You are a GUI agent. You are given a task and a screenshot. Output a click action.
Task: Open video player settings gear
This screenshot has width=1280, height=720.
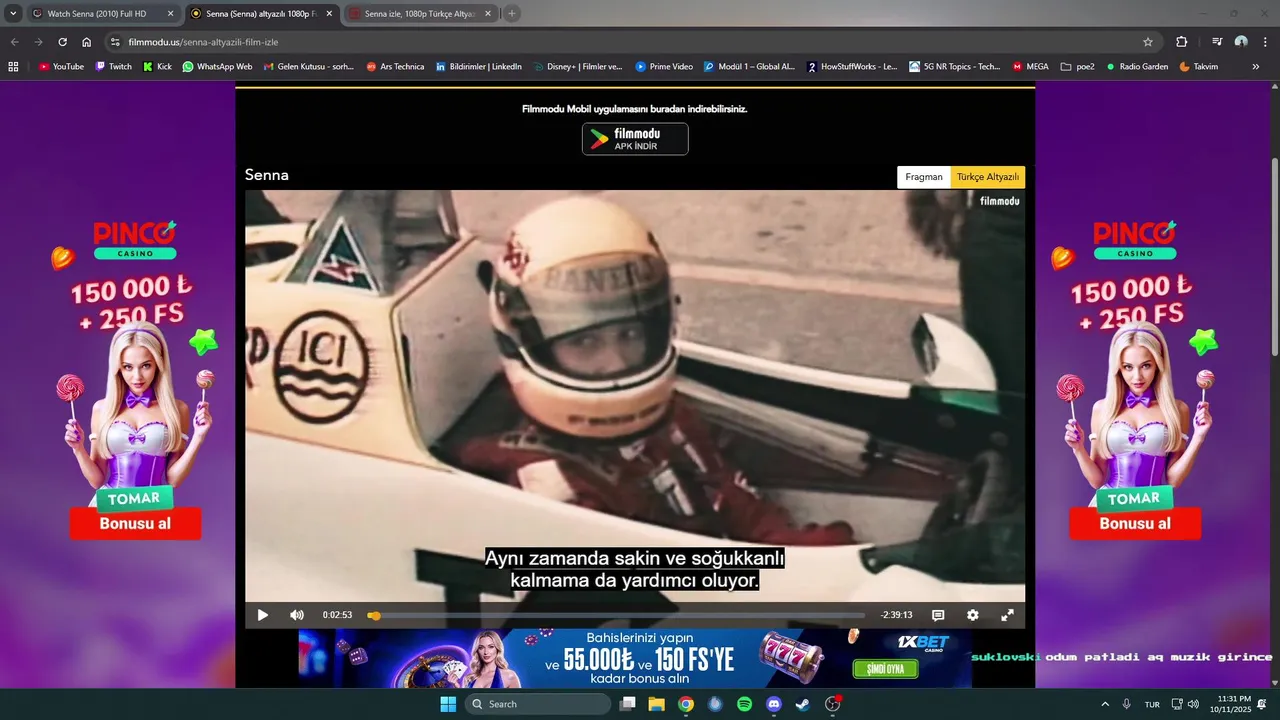[973, 615]
